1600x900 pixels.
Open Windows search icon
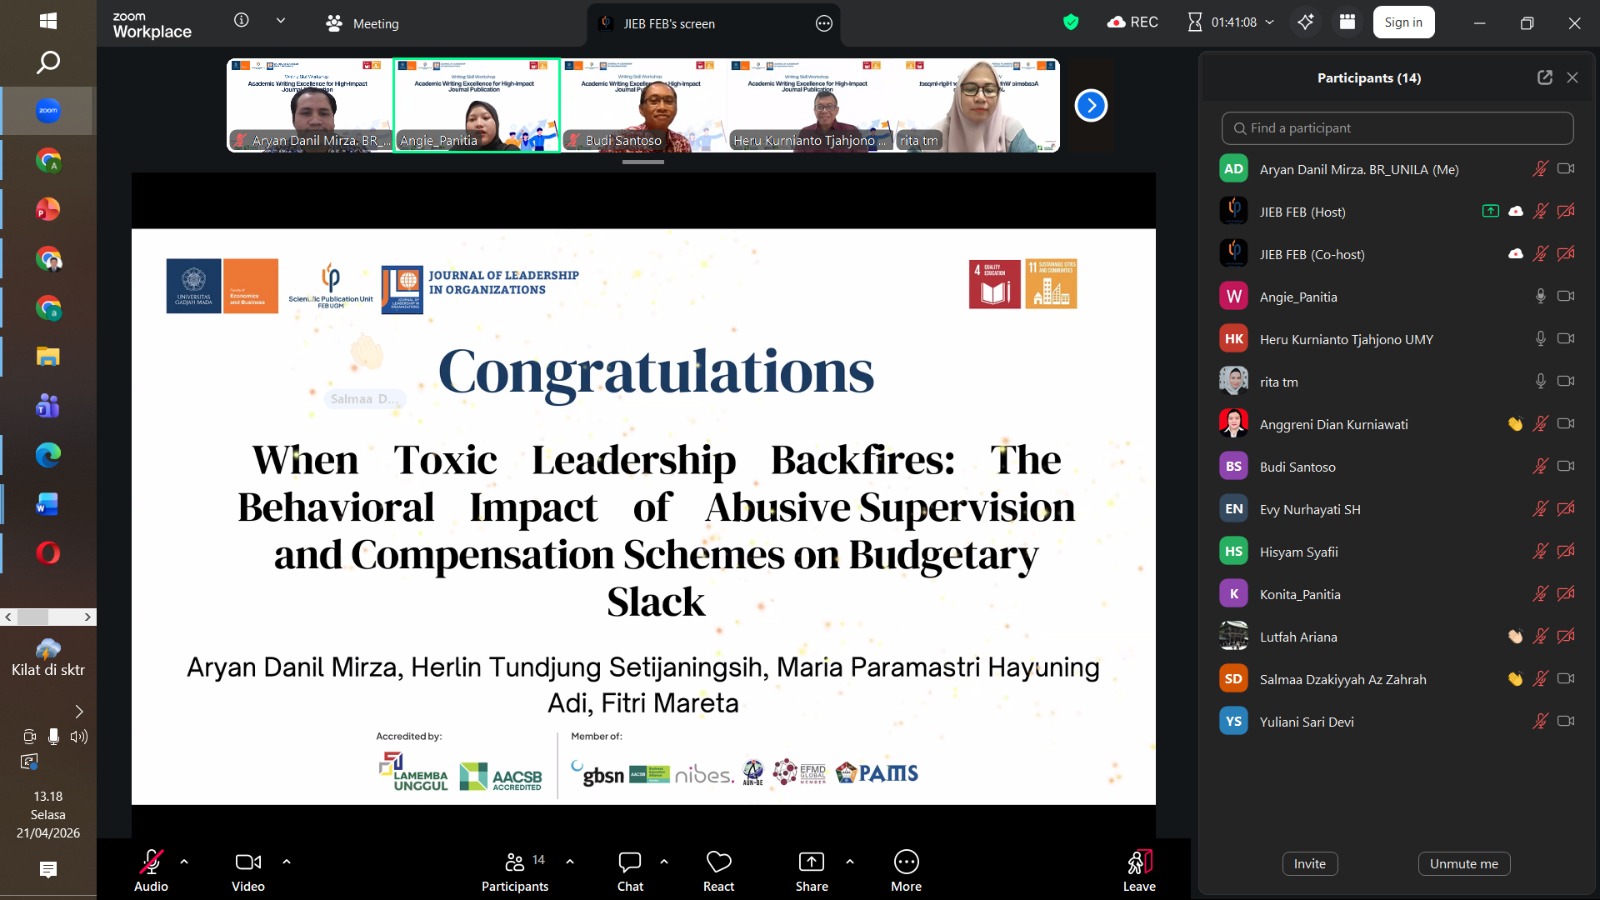tap(48, 63)
